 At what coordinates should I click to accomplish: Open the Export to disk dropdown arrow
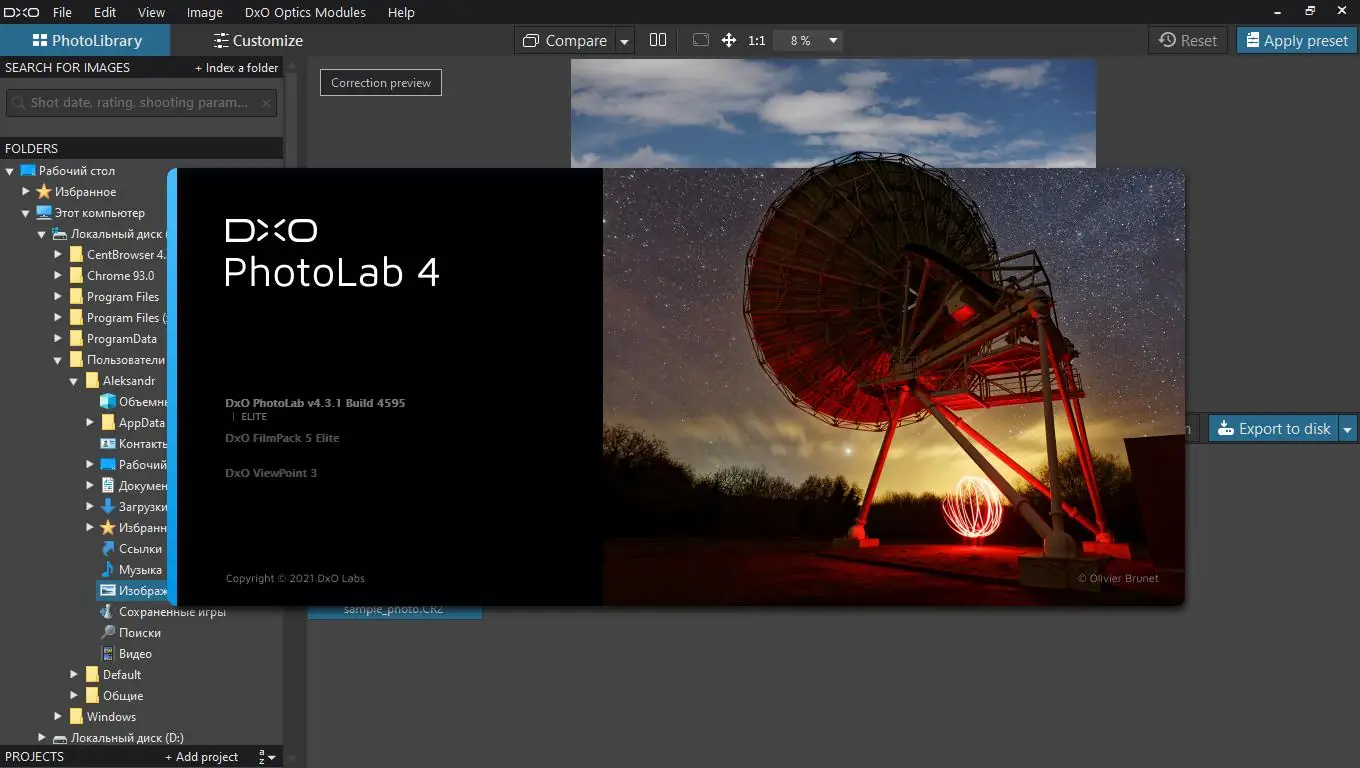click(x=1347, y=429)
